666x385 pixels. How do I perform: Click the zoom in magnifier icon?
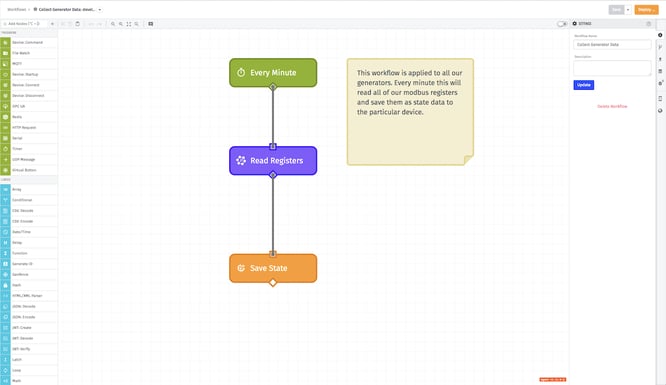[113, 24]
